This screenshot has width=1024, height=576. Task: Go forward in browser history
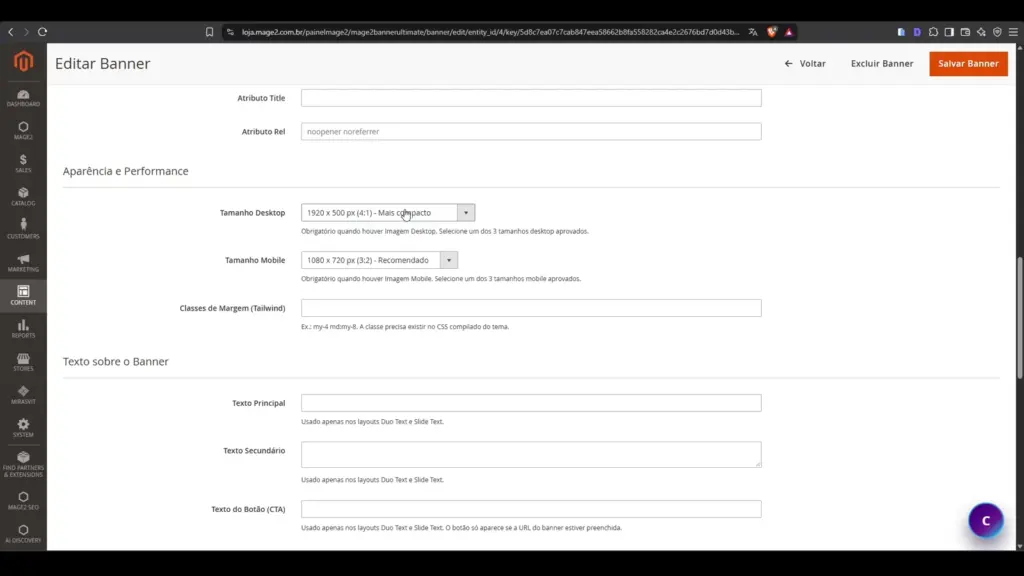coord(26,32)
